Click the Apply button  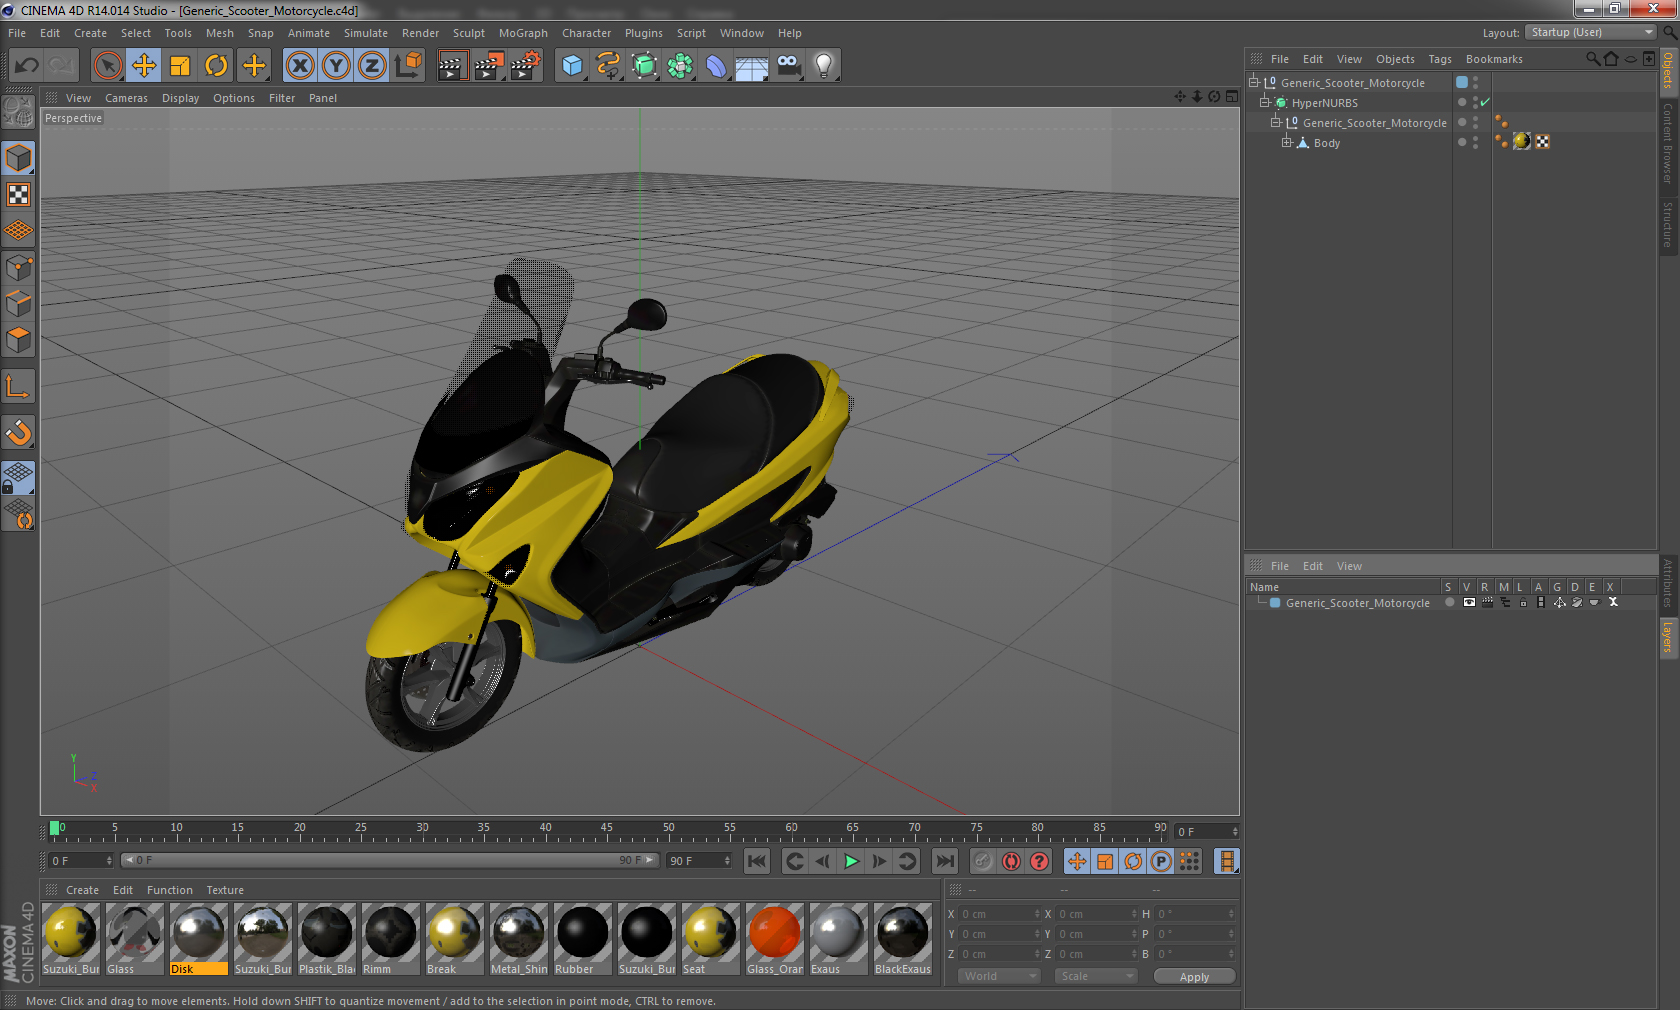pos(1194,977)
